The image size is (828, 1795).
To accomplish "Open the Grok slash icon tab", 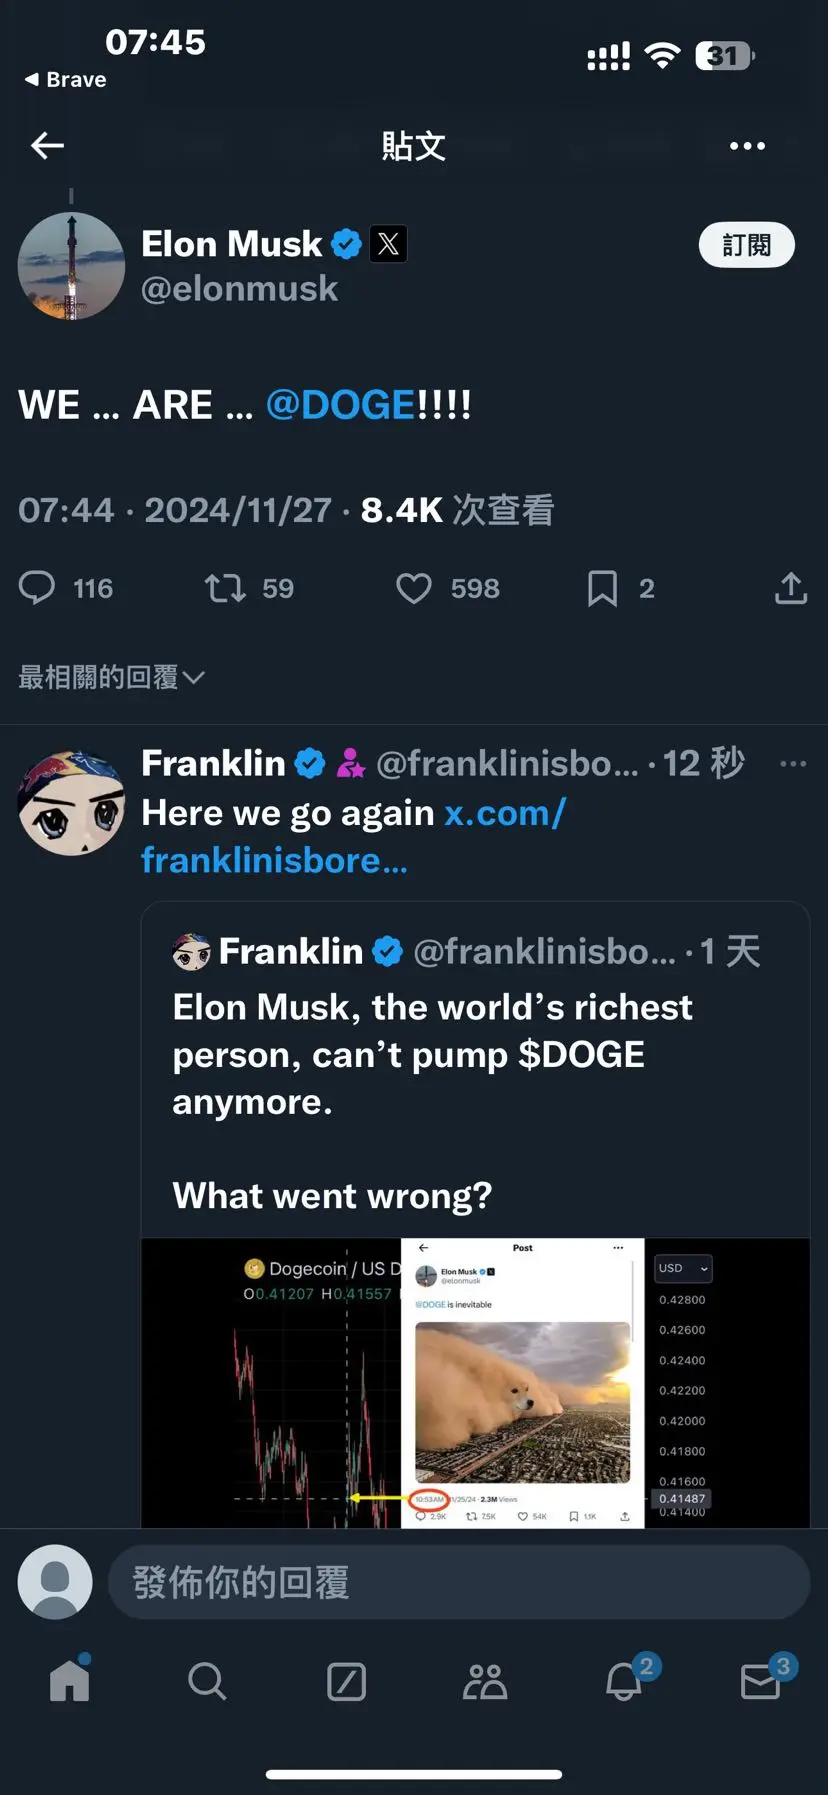I will tap(346, 1681).
